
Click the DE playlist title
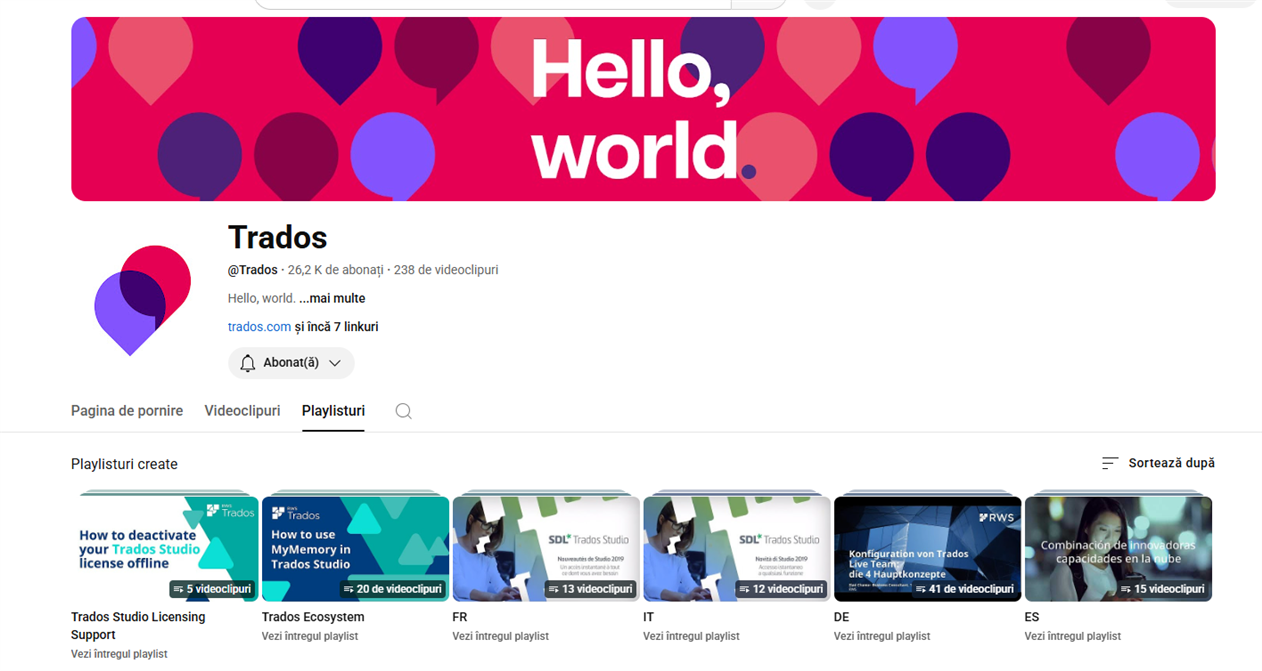click(x=842, y=617)
